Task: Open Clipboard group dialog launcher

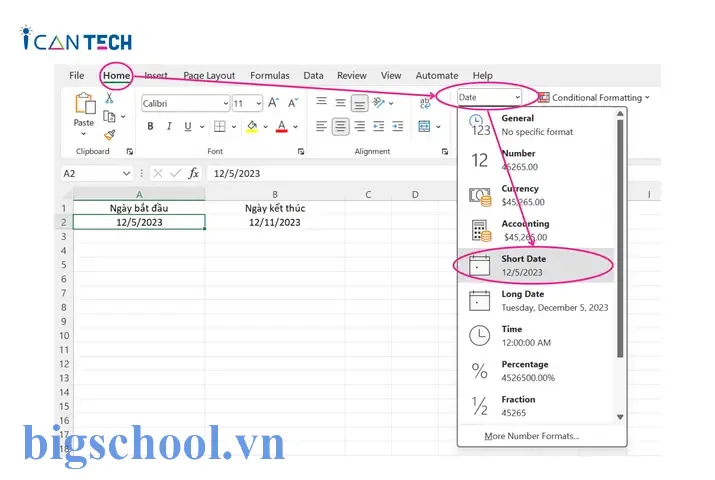Action: pyautogui.click(x=130, y=152)
